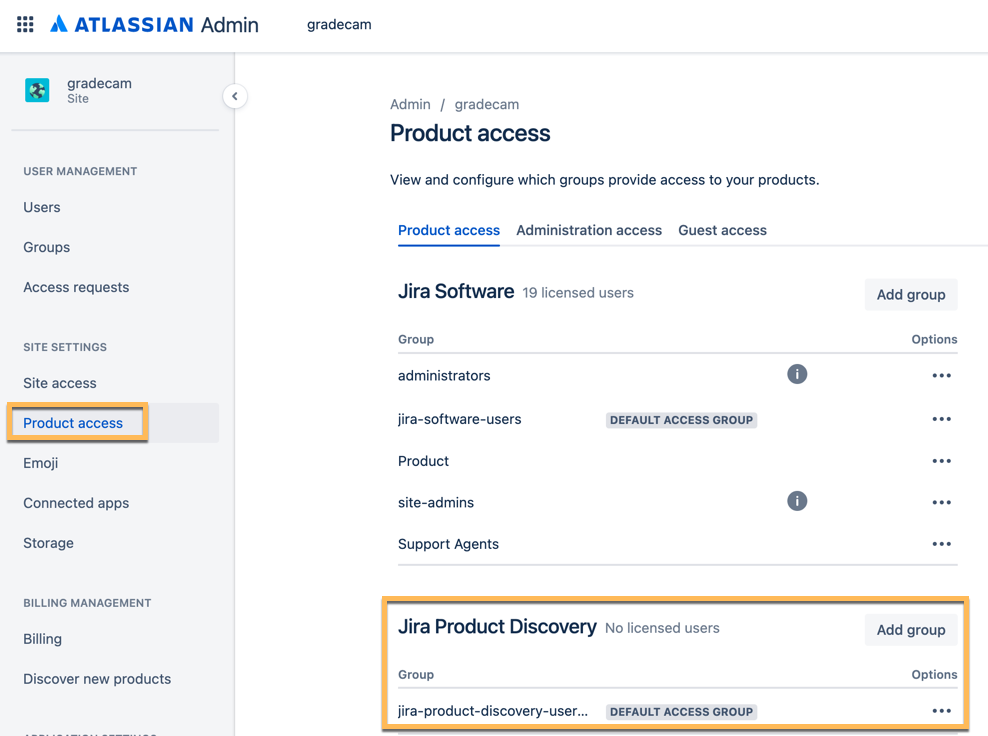
Task: Open options menu for Product group
Action: click(x=941, y=460)
